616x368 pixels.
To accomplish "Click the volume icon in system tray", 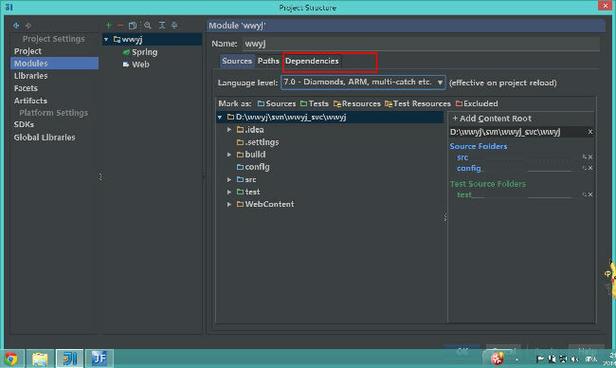I will click(575, 359).
